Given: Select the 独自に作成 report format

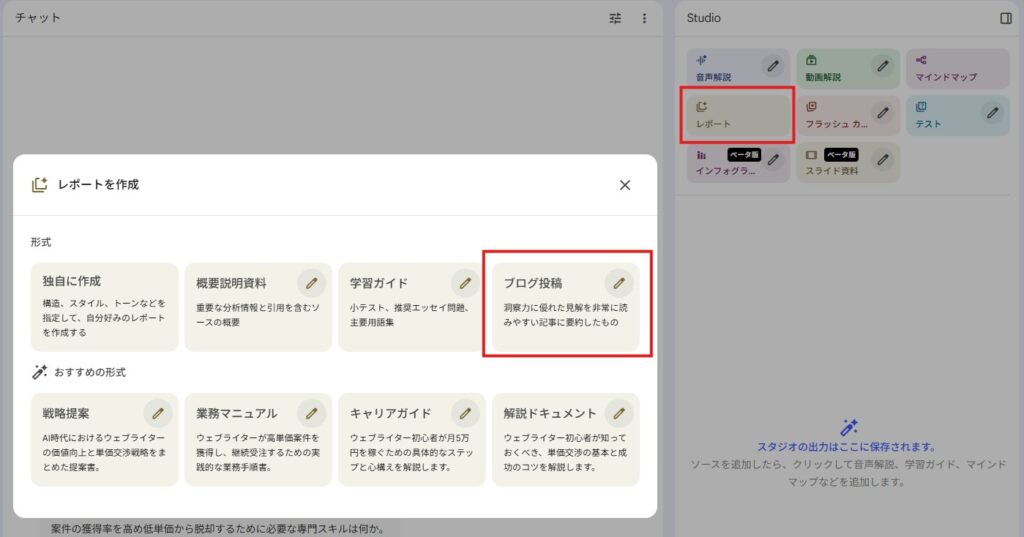Looking at the screenshot, I should tap(104, 307).
